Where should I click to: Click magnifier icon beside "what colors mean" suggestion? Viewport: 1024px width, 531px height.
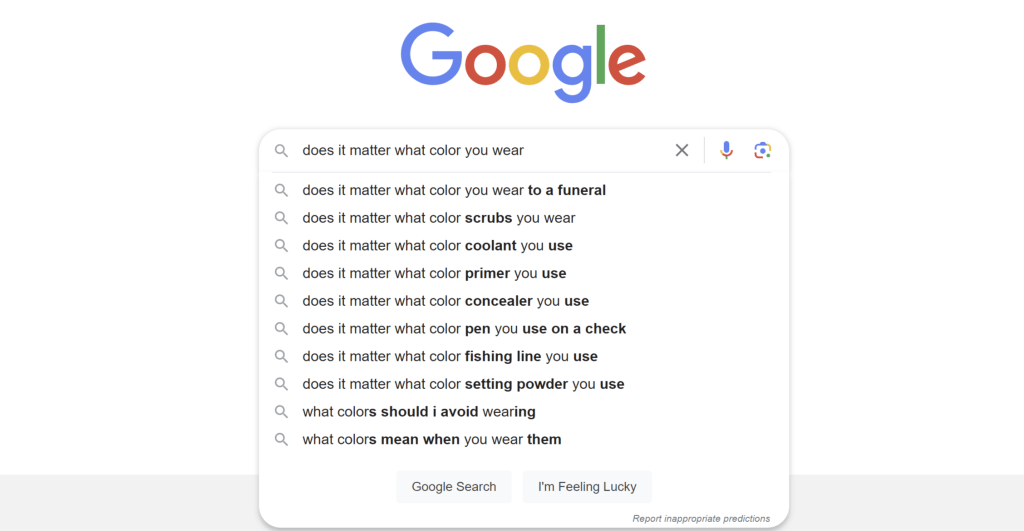point(282,439)
